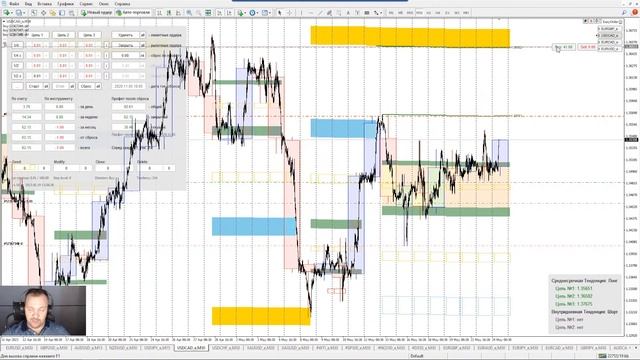Select EURCAD_a in the symbol list

pyautogui.click(x=609, y=42)
